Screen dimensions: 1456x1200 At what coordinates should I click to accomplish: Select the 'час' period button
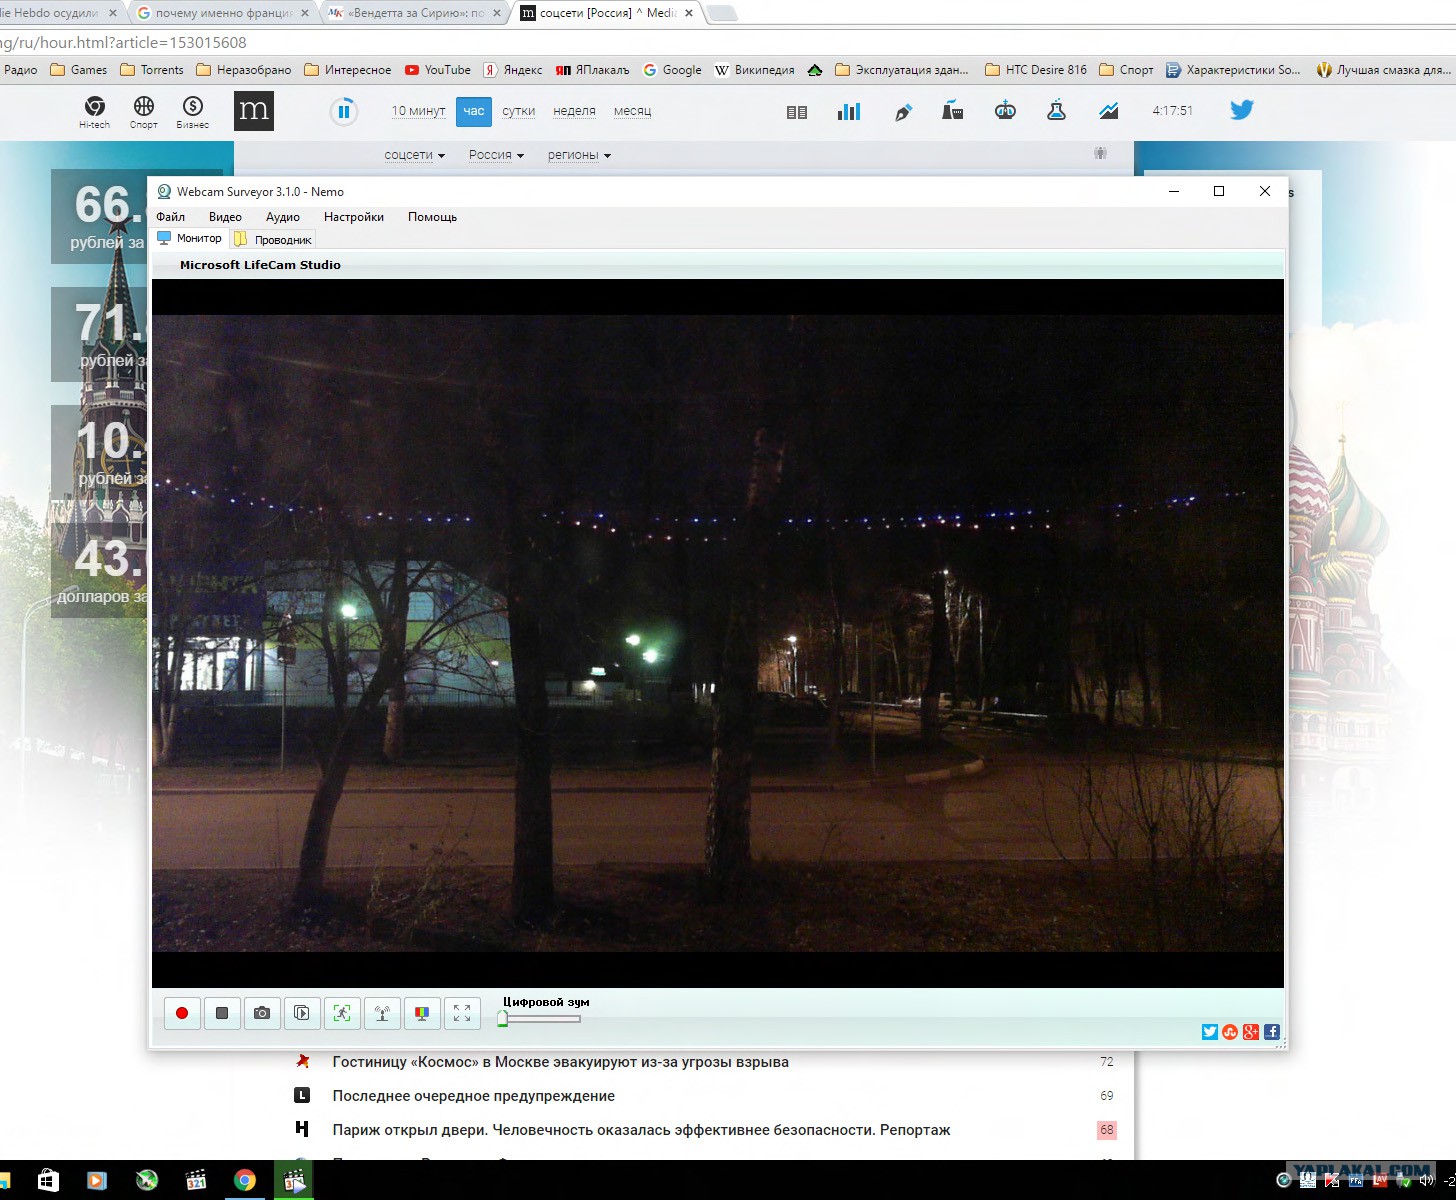474,111
